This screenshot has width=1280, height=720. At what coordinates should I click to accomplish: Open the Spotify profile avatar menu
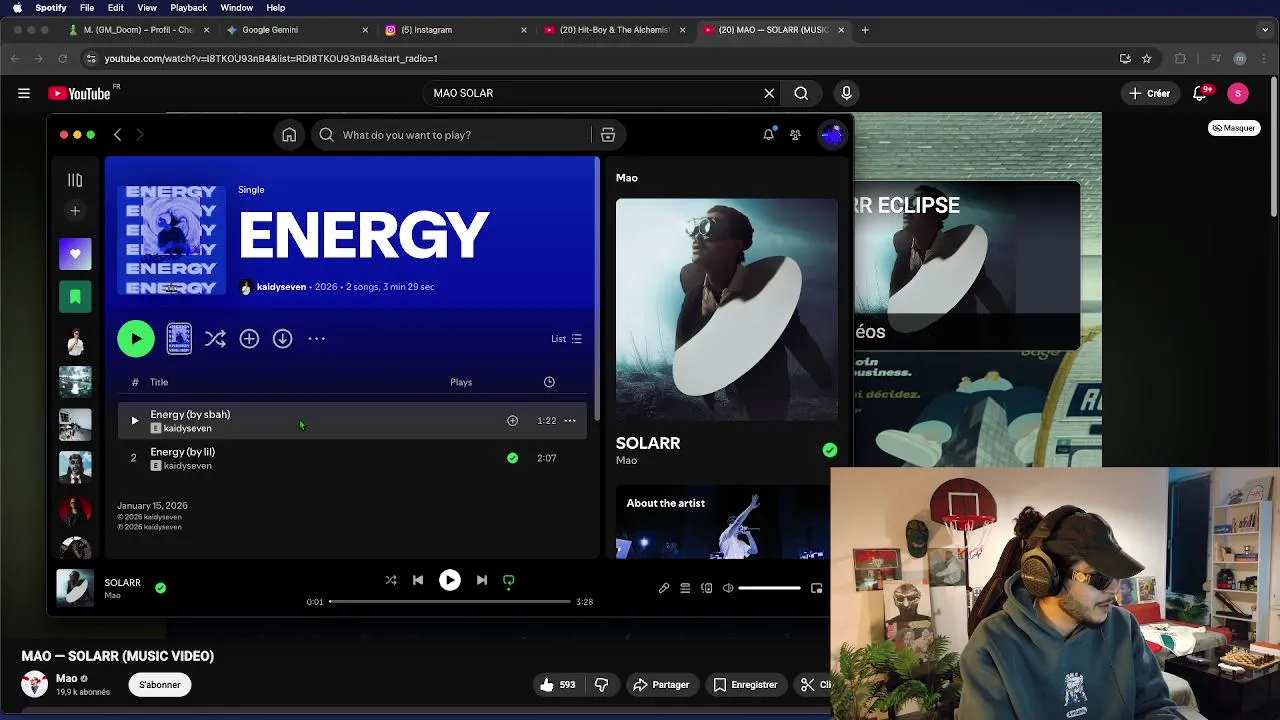click(832, 135)
